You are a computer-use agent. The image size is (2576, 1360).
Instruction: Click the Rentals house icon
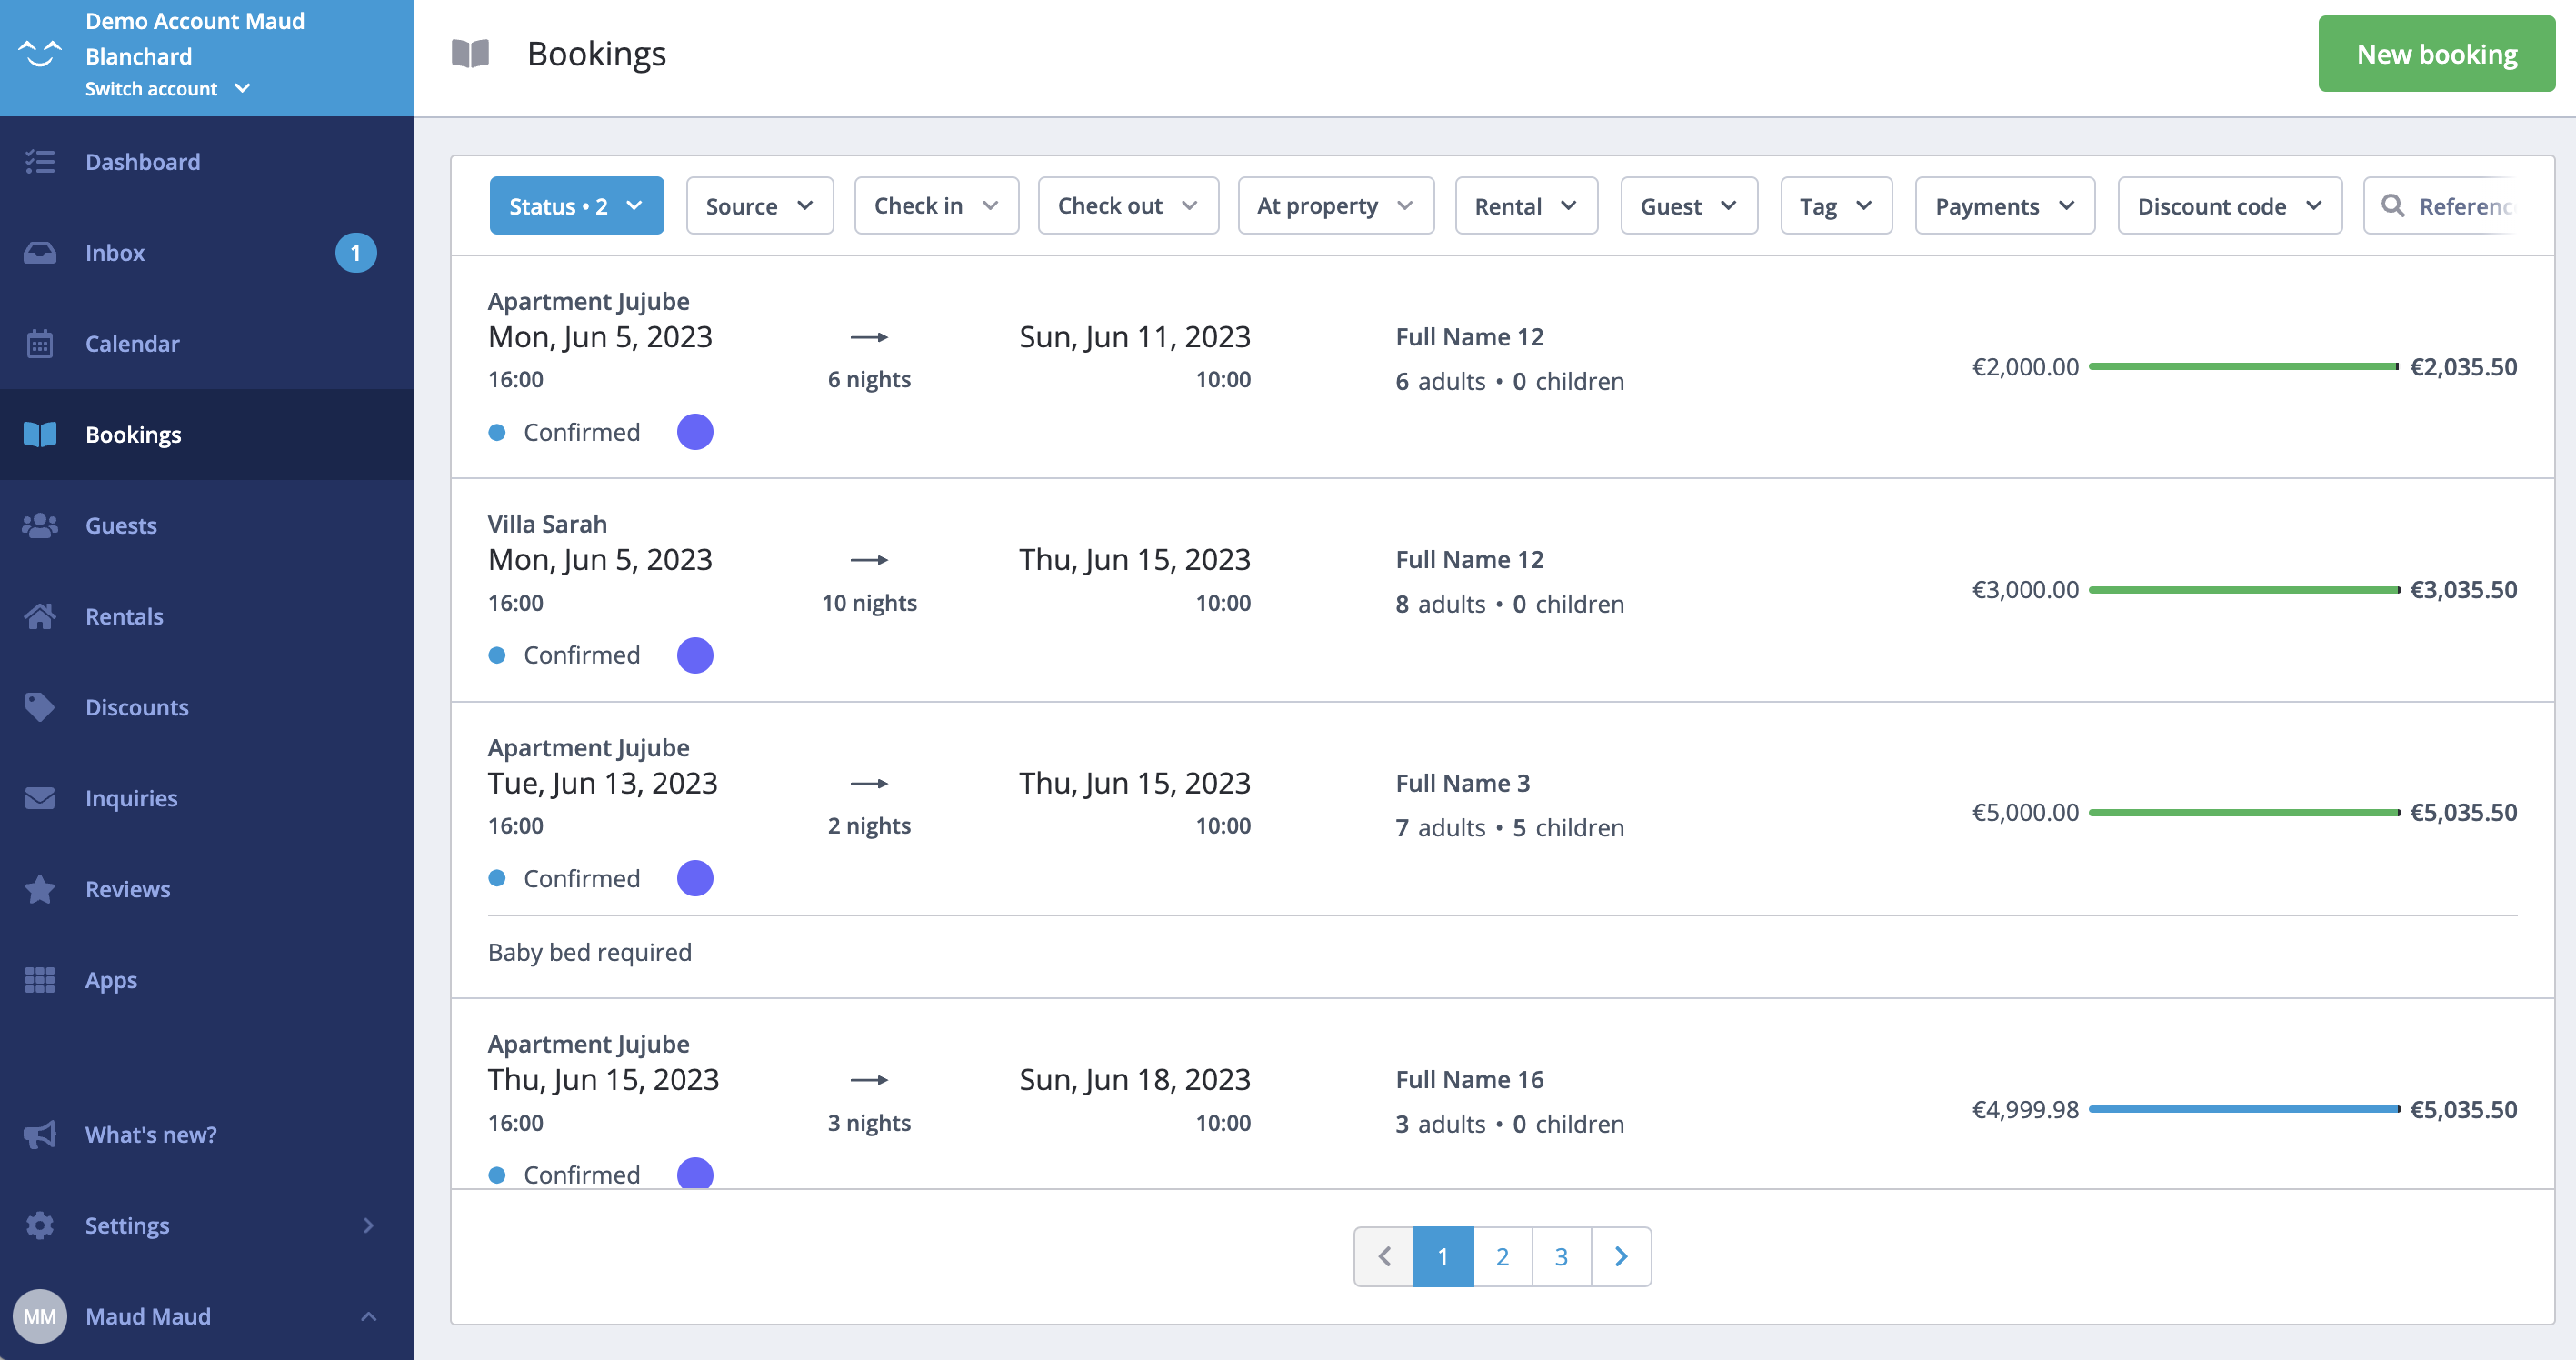(x=40, y=616)
